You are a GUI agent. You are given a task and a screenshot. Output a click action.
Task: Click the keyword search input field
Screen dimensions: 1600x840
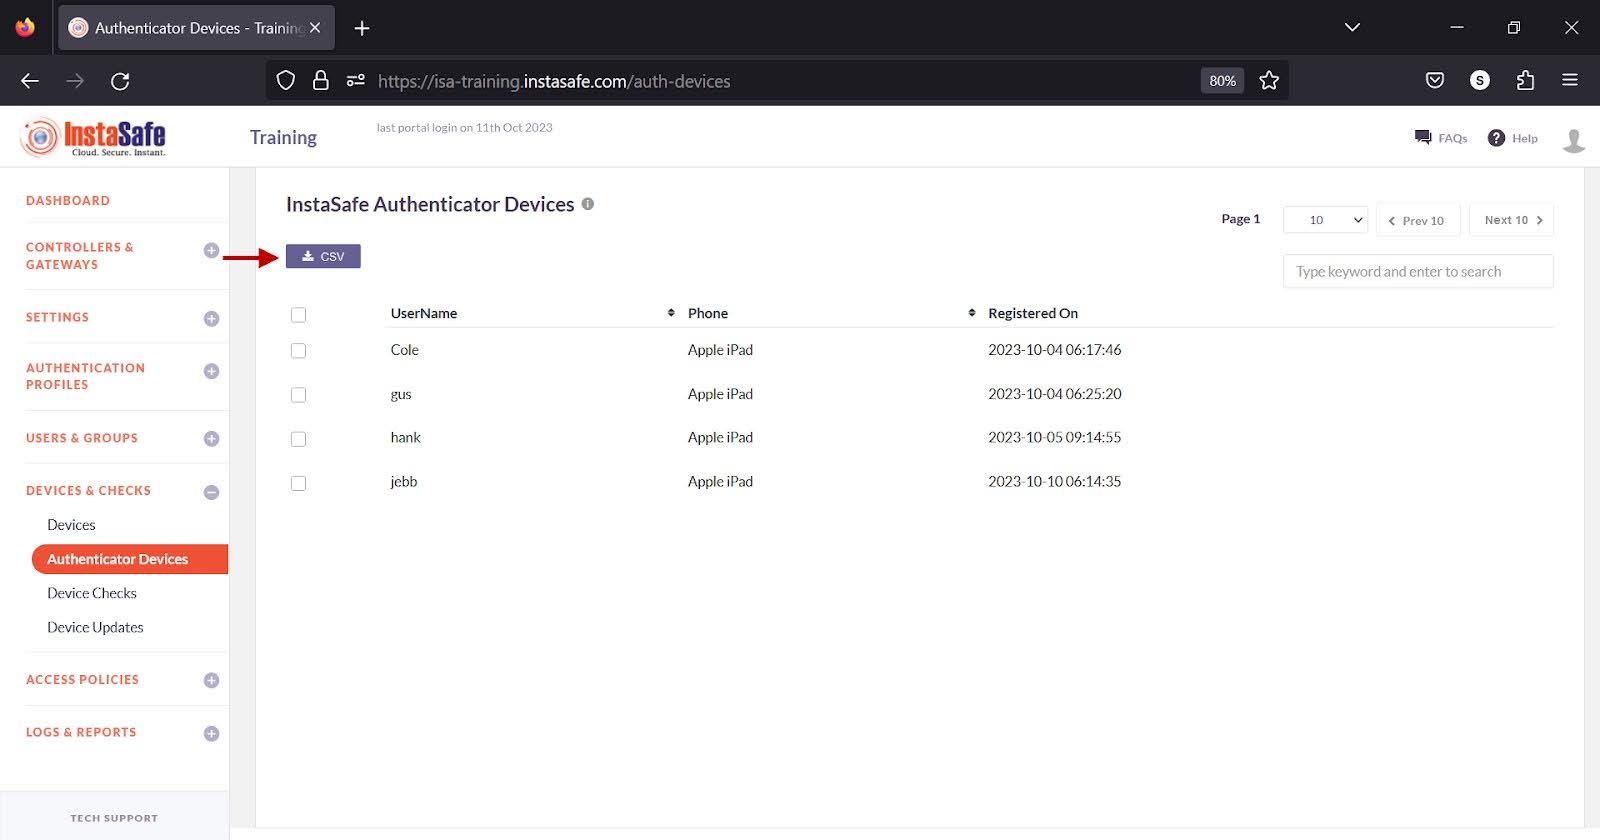click(1417, 272)
